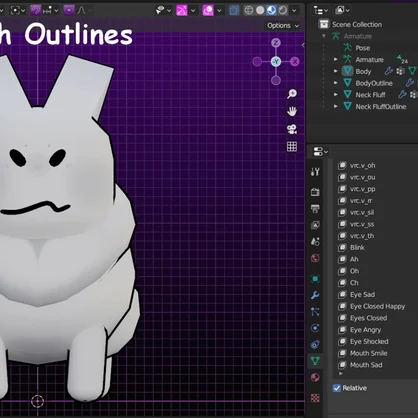Collapse the top Armature collection
The height and width of the screenshot is (418, 418).
[324, 36]
